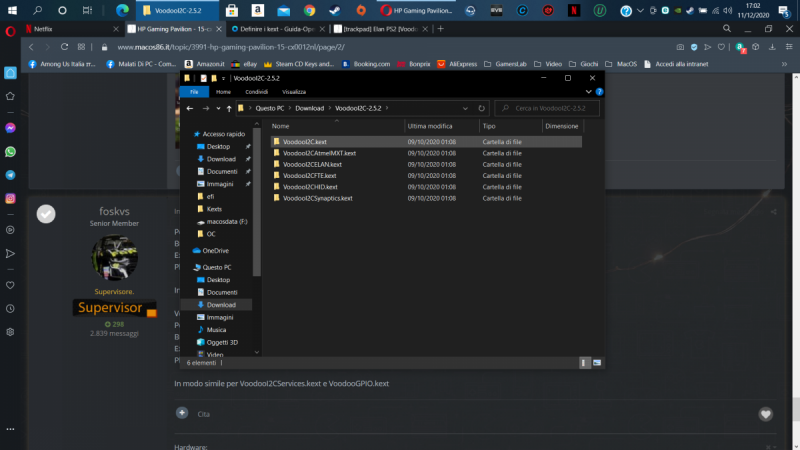Open Musica under Questo PC
Viewport: 800px width, 450px height.
[x=216, y=330]
